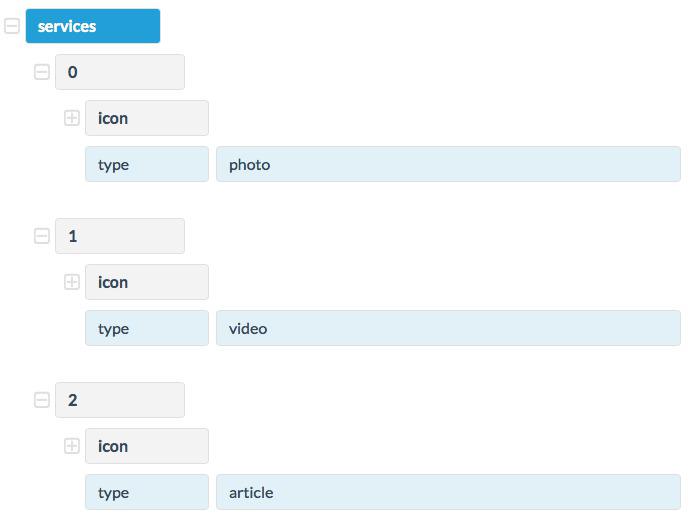The image size is (690, 523).
Task: Click the index 1 key field
Action: click(120, 236)
